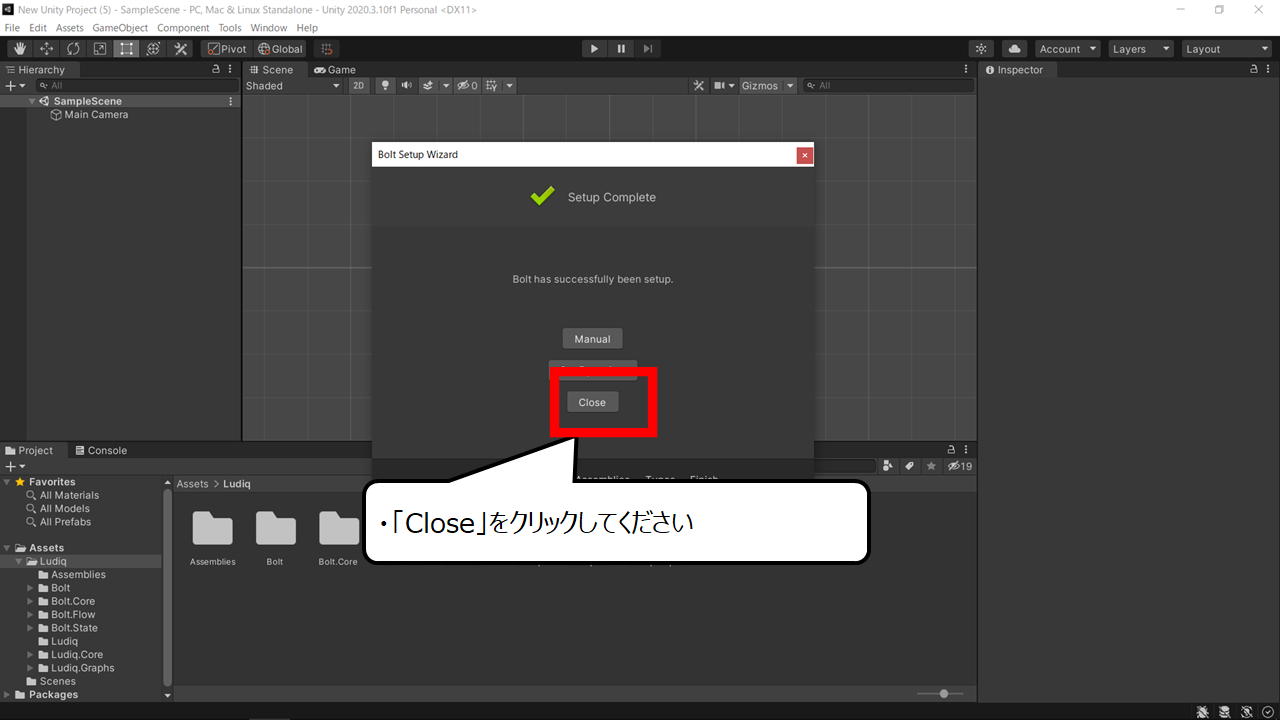Image resolution: width=1280 pixels, height=720 pixels.
Task: Toggle scene audio speaker icon
Action: (406, 86)
